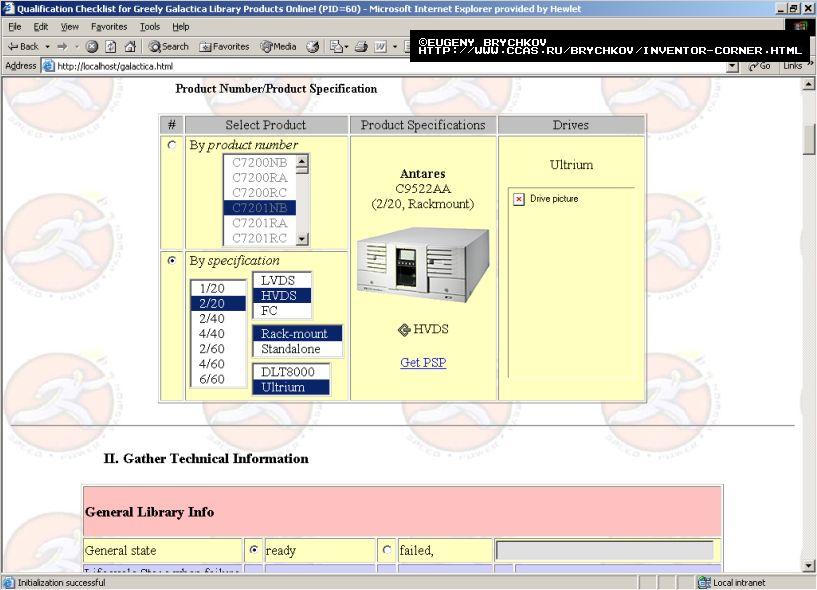817x590 pixels.
Task: Select 2/20 in the size list
Action: 218,303
